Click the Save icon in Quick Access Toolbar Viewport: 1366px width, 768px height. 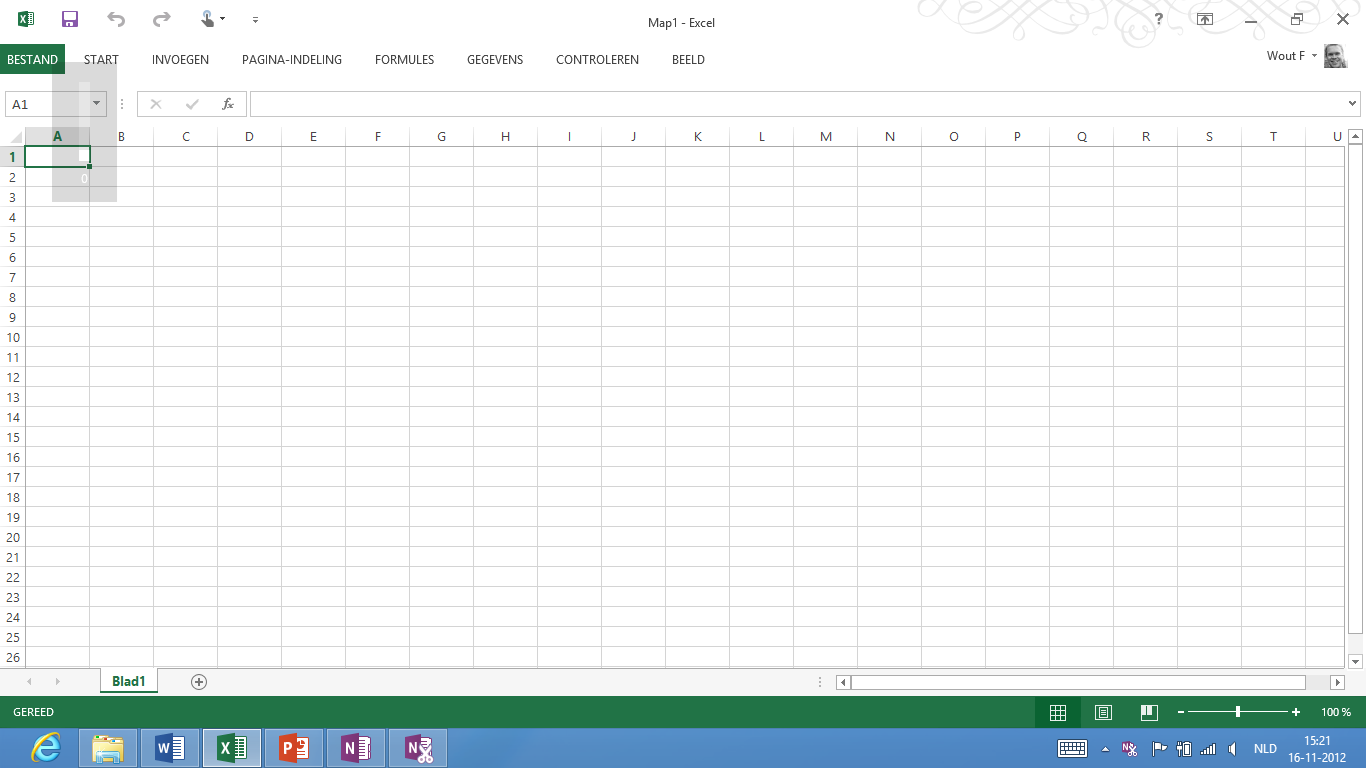[x=70, y=19]
